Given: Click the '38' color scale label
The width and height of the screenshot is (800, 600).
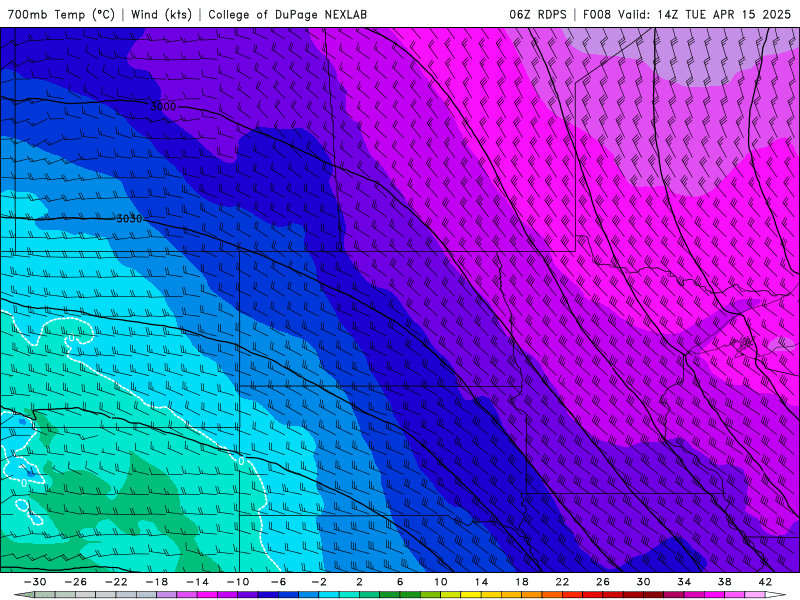Looking at the screenshot, I should click(x=724, y=582).
